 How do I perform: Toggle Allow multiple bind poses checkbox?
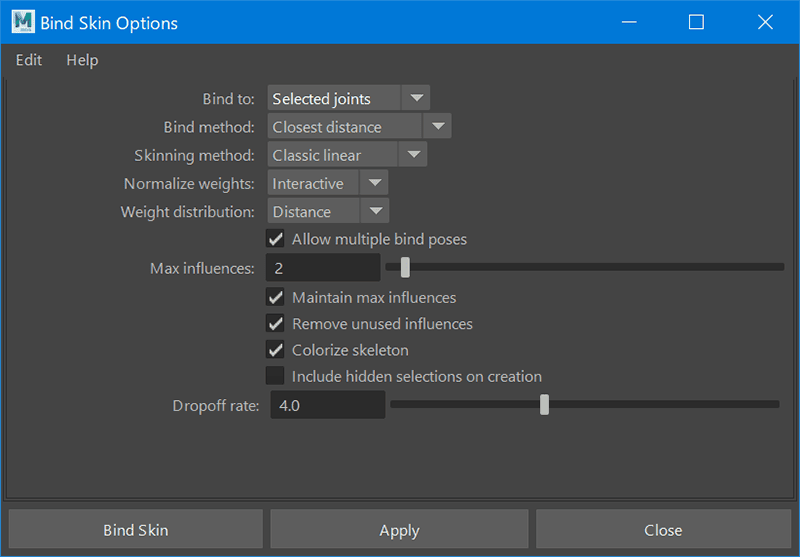coord(276,239)
